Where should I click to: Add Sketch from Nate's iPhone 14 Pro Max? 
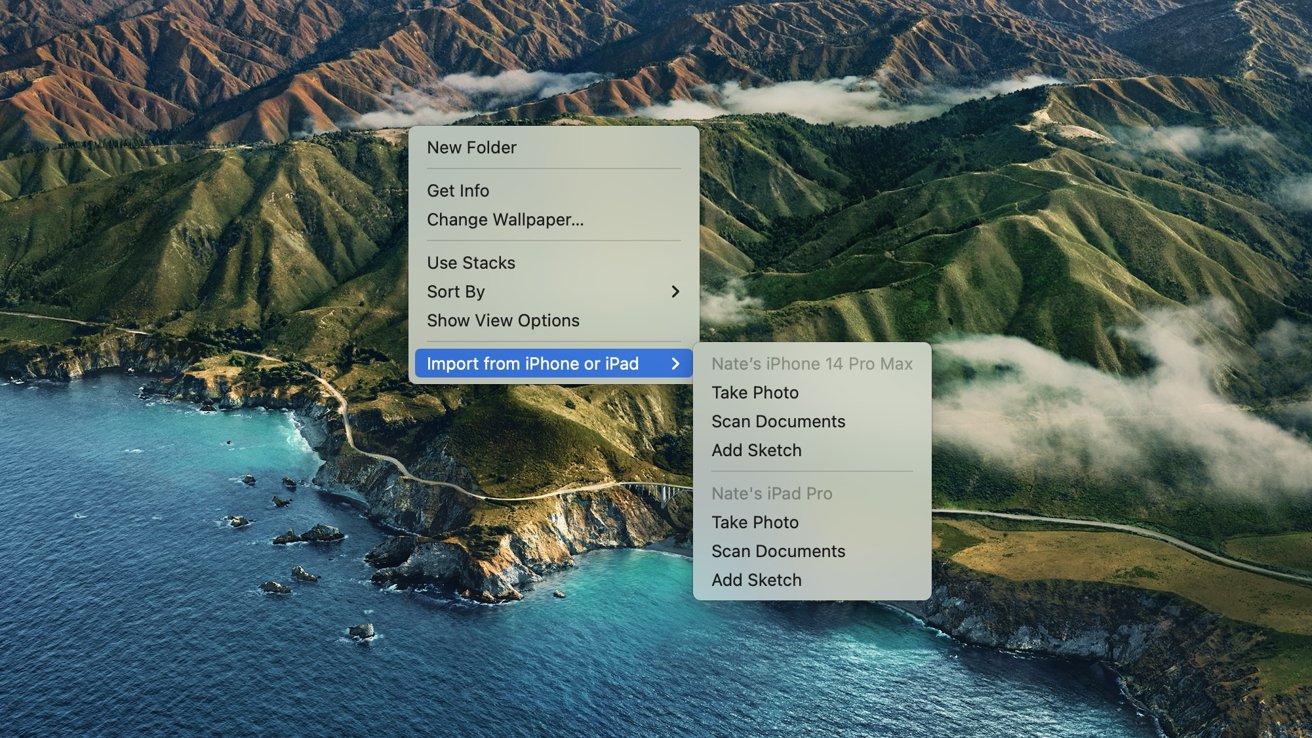(x=756, y=450)
